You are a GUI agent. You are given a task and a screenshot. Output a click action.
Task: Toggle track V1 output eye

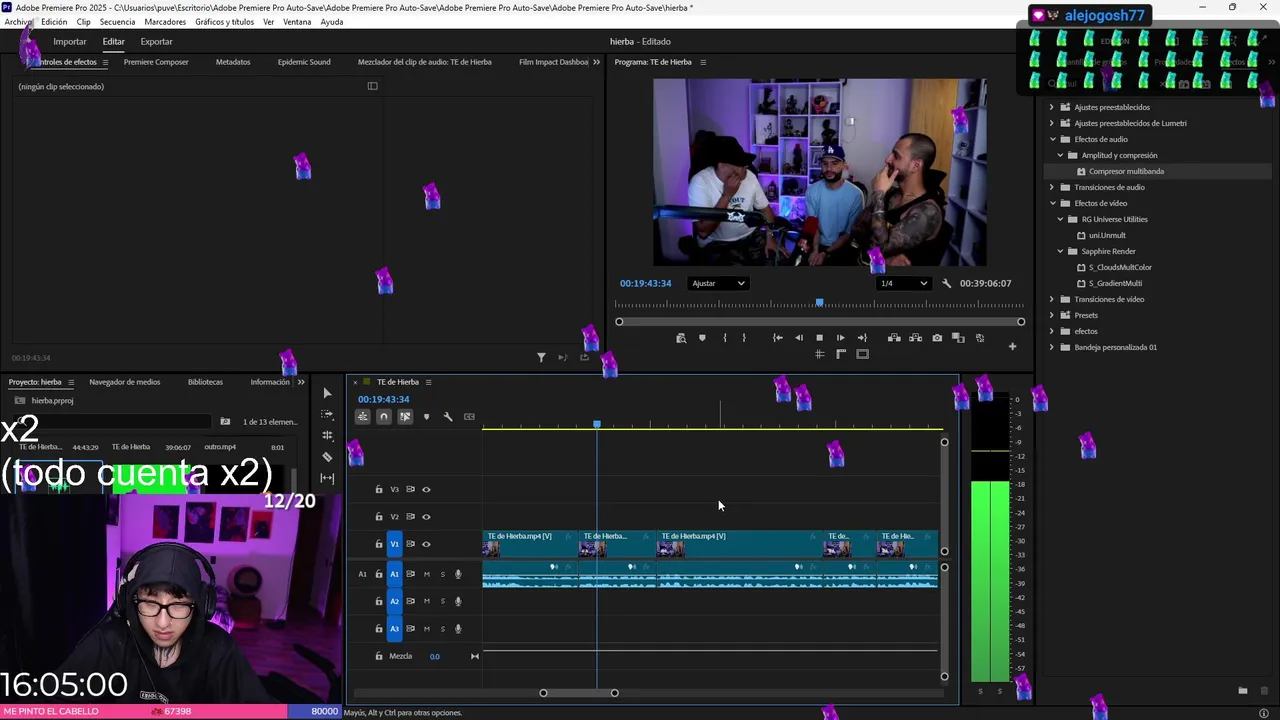[x=426, y=544]
